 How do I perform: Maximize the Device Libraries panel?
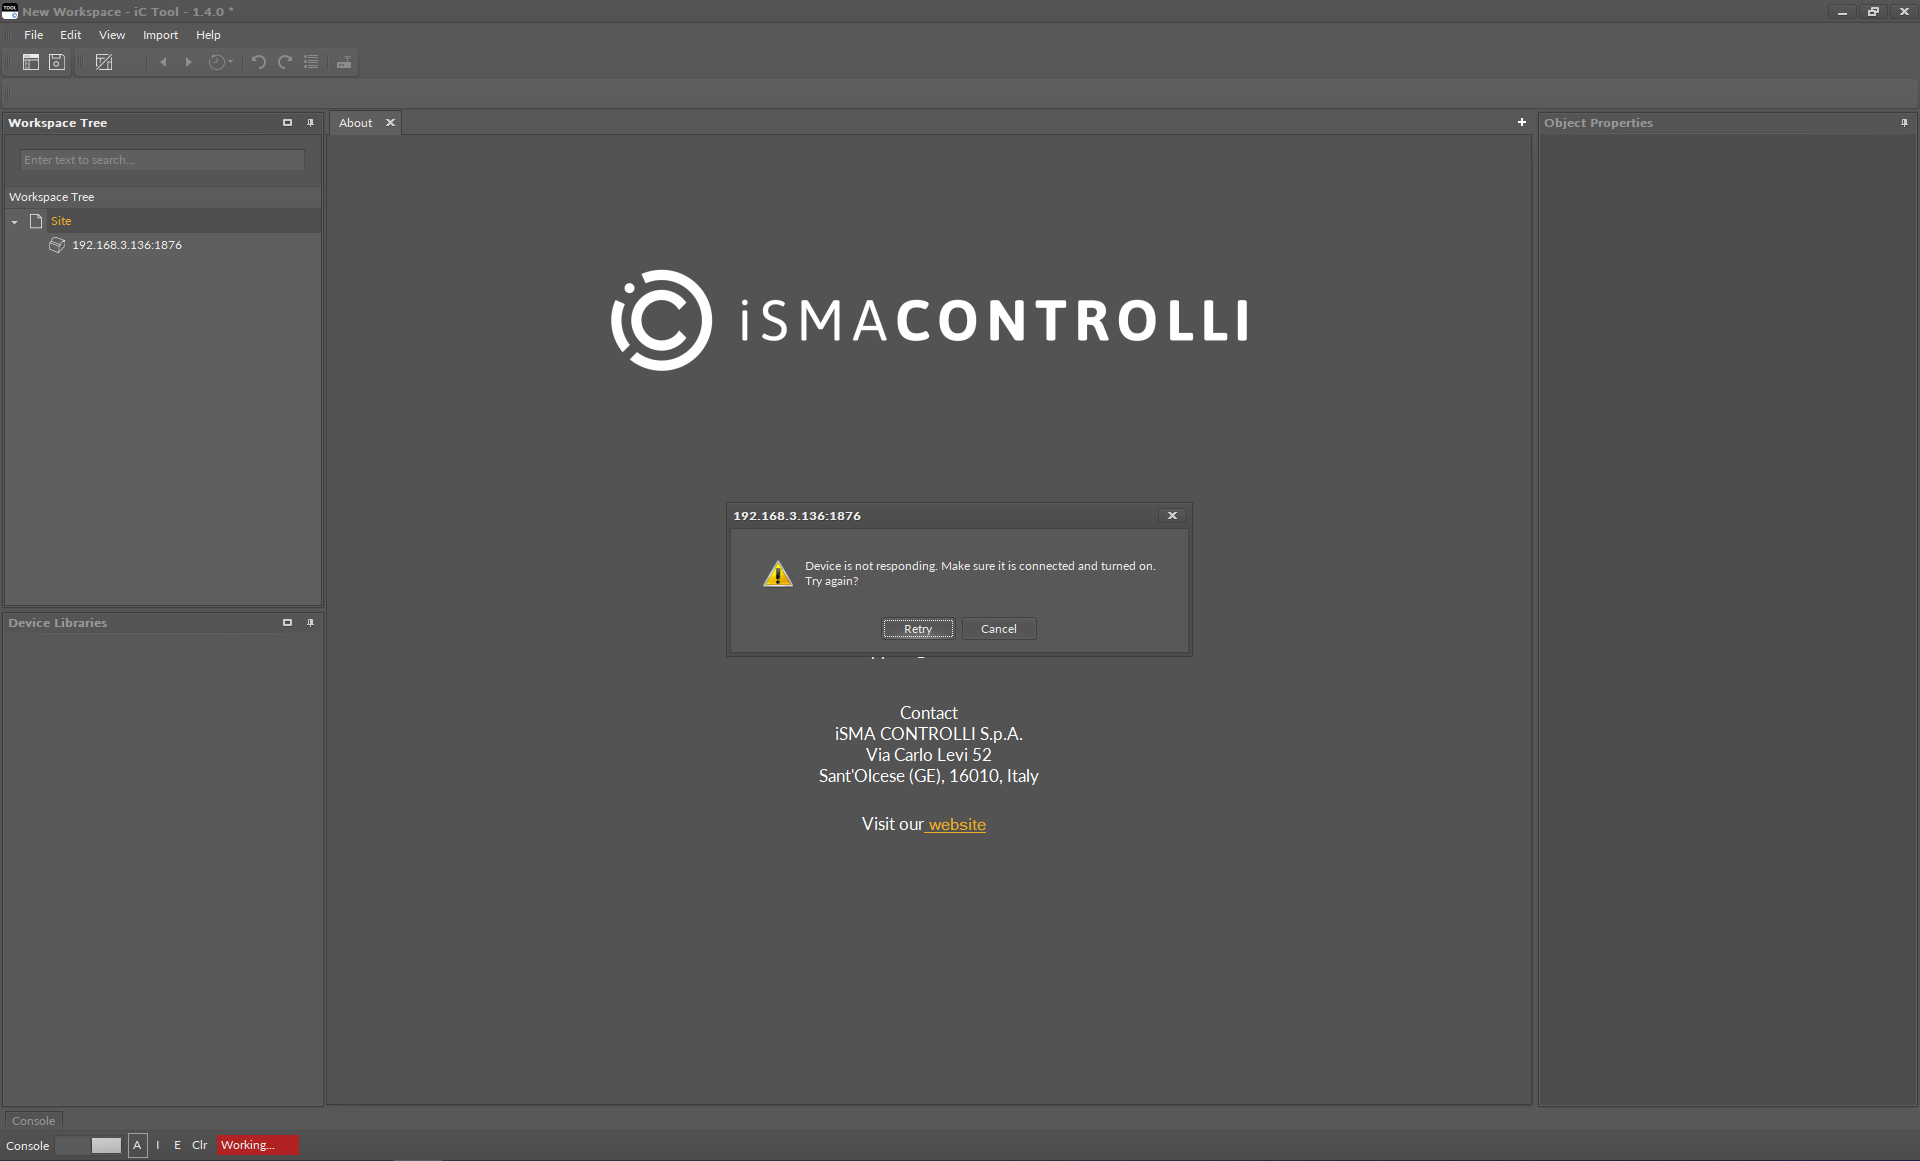[287, 623]
